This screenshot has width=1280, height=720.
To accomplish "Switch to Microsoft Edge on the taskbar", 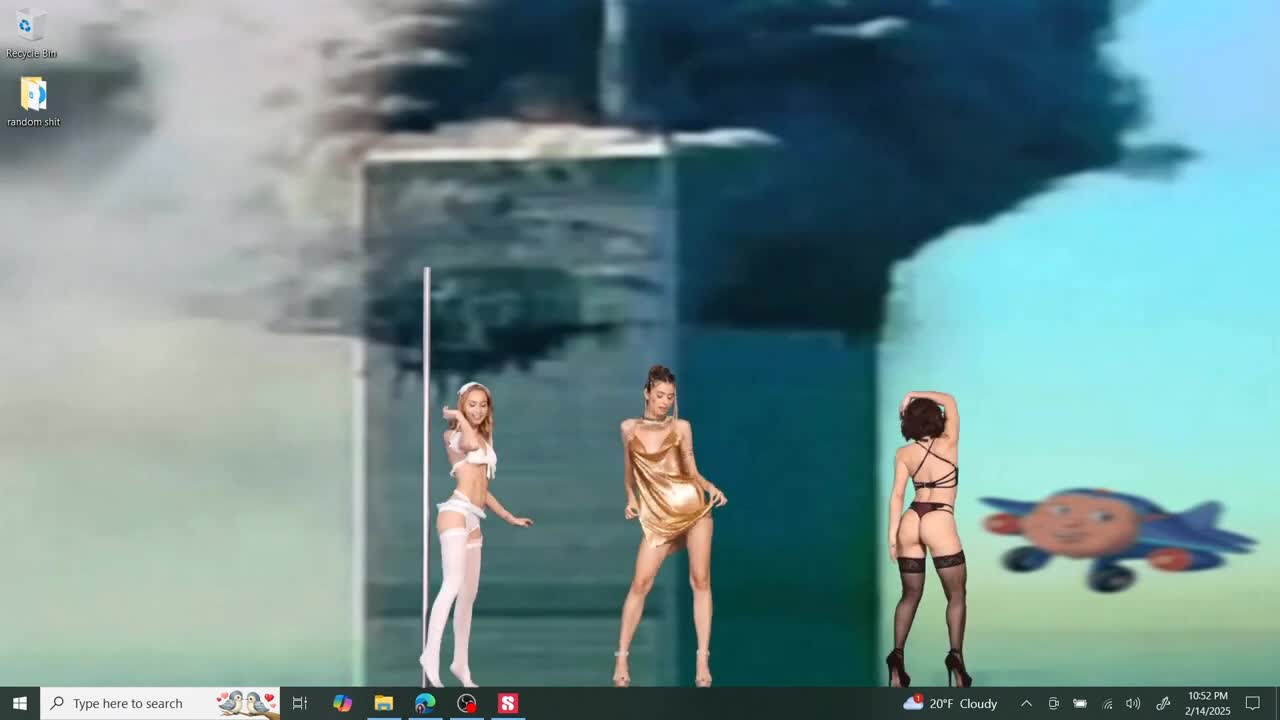I will point(425,703).
